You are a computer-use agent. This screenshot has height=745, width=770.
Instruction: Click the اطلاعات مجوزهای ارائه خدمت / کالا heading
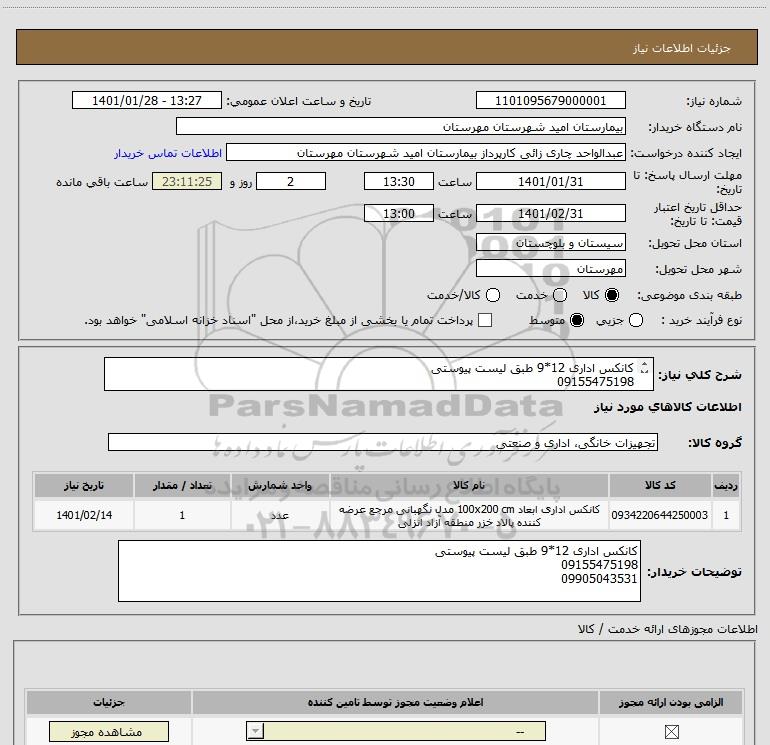[668, 629]
